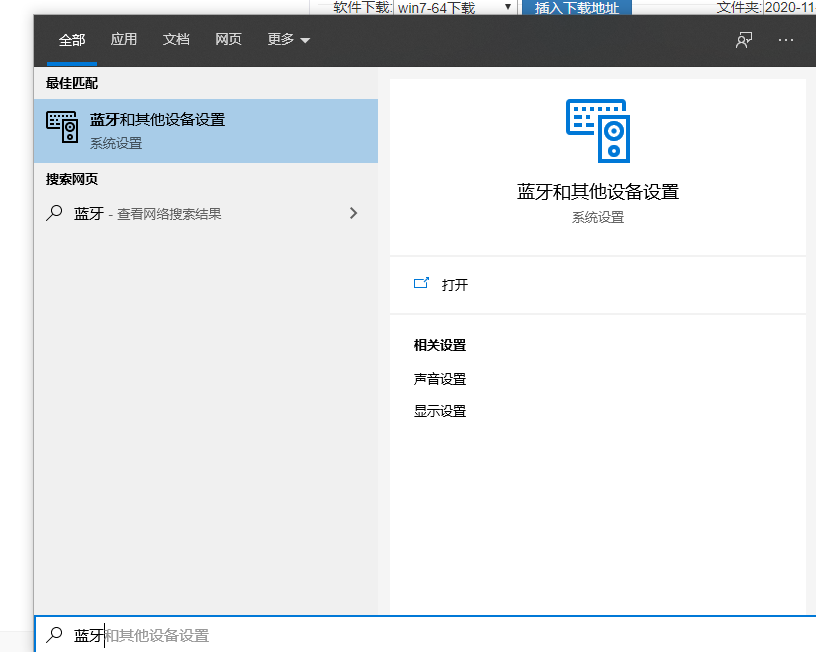Image resolution: width=816 pixels, height=652 pixels.
Task: Select the 网页 filter tab
Action: click(x=228, y=40)
